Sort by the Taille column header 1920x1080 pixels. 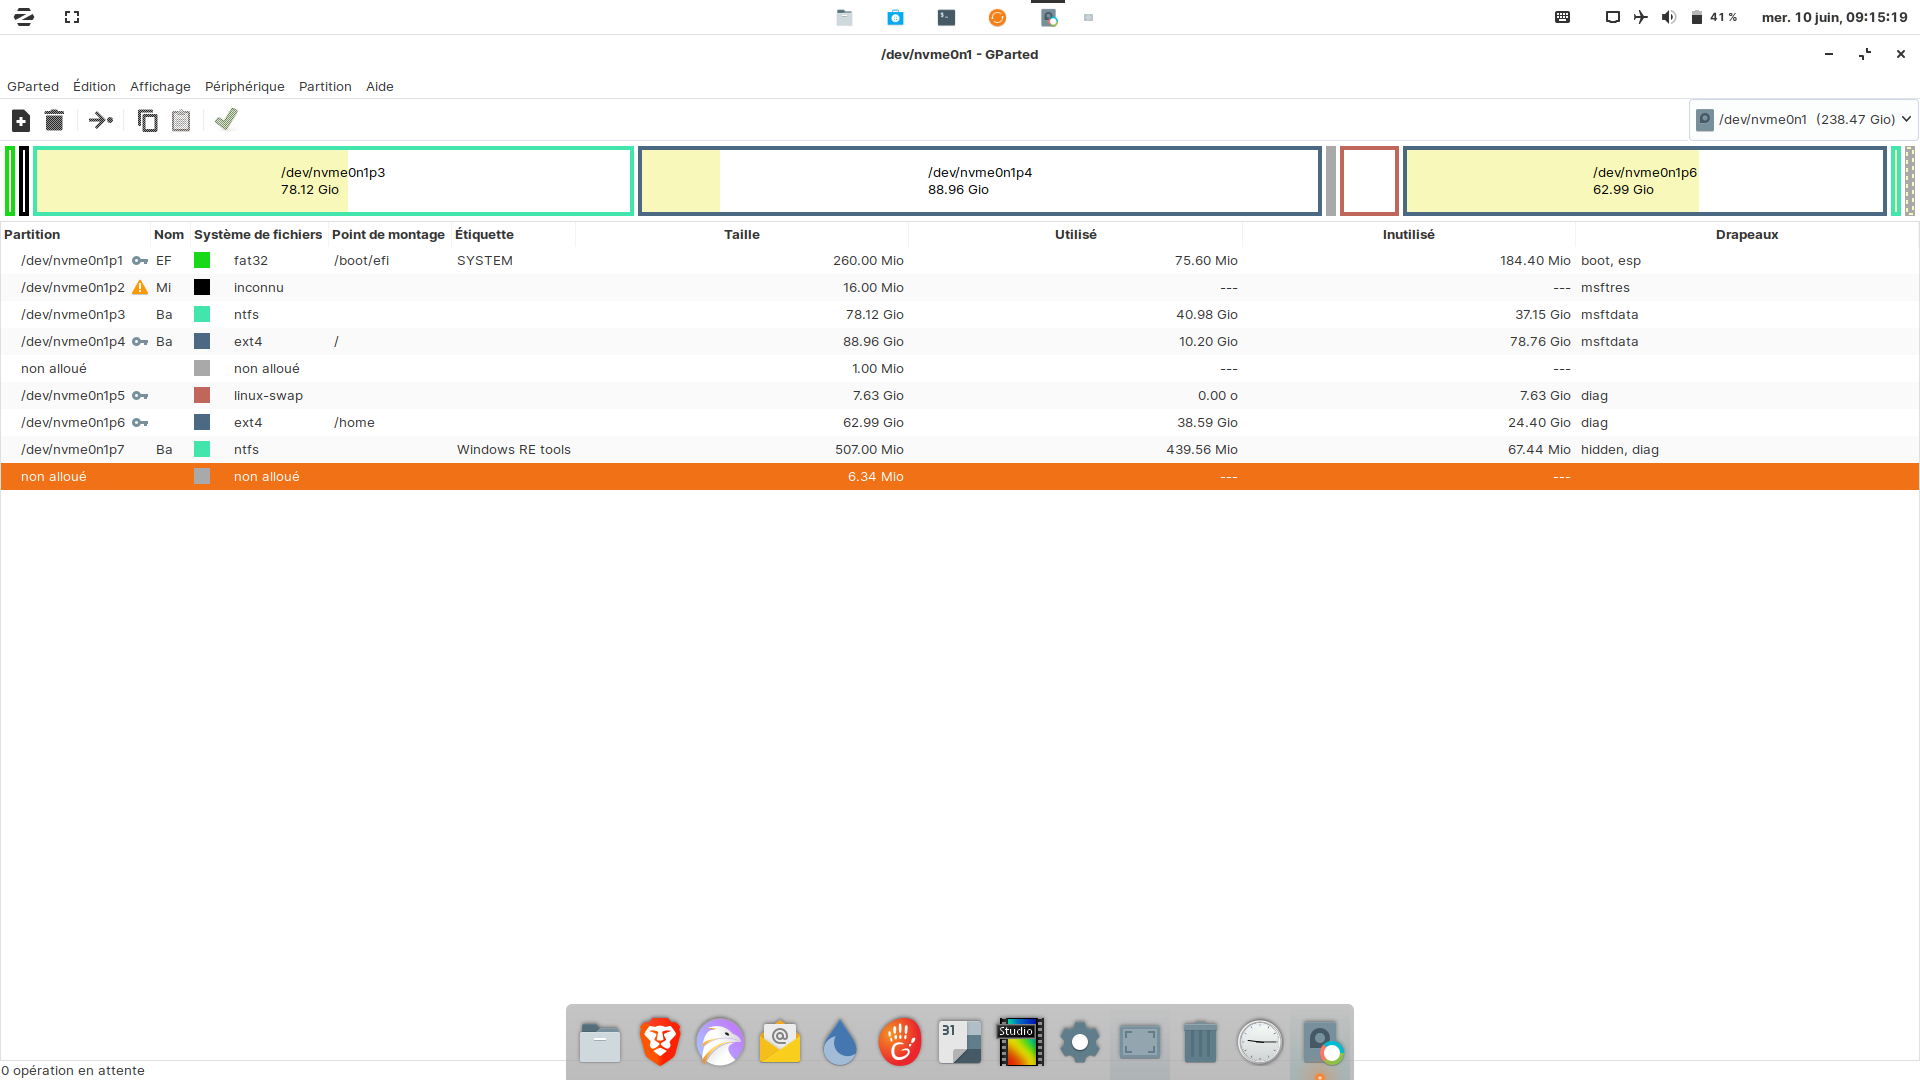click(741, 235)
